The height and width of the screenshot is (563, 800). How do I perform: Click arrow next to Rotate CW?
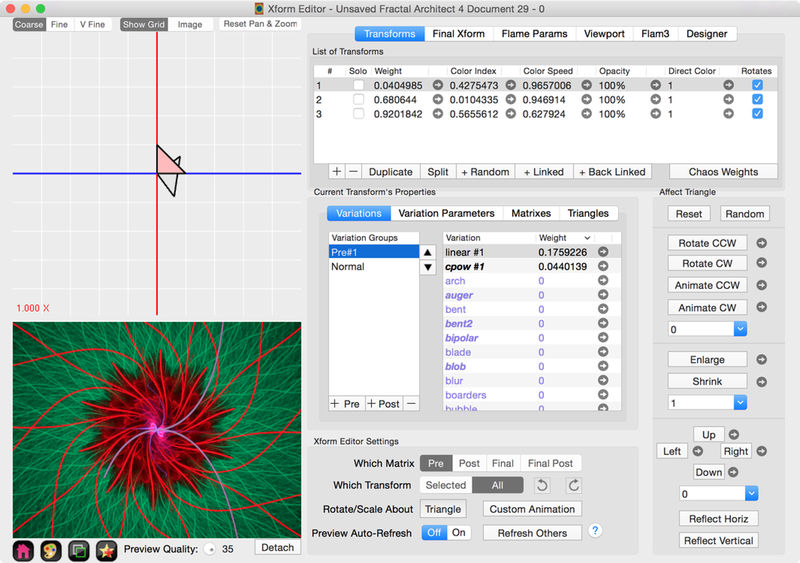coord(761,263)
